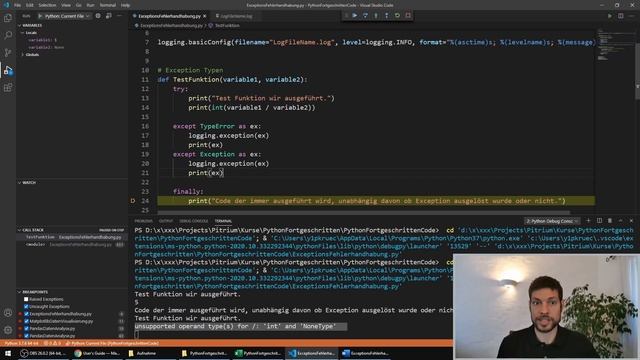This screenshot has width=640, height=360.
Task: Close the terminal panel
Action: coord(631,221)
